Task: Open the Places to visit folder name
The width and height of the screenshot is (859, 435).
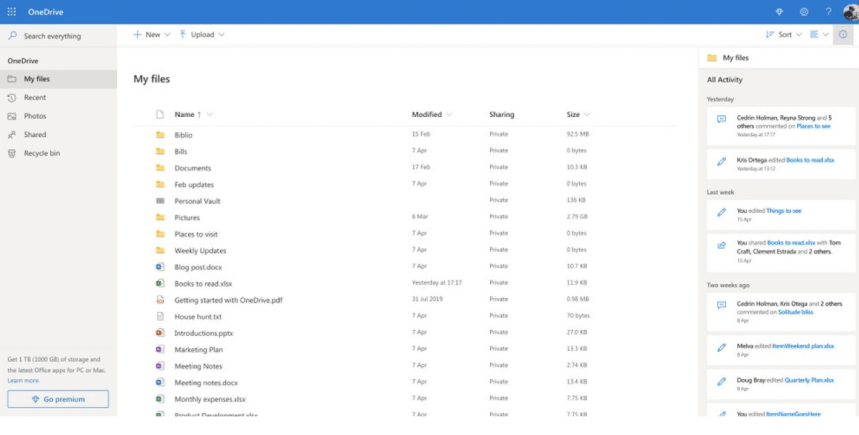Action: [196, 234]
